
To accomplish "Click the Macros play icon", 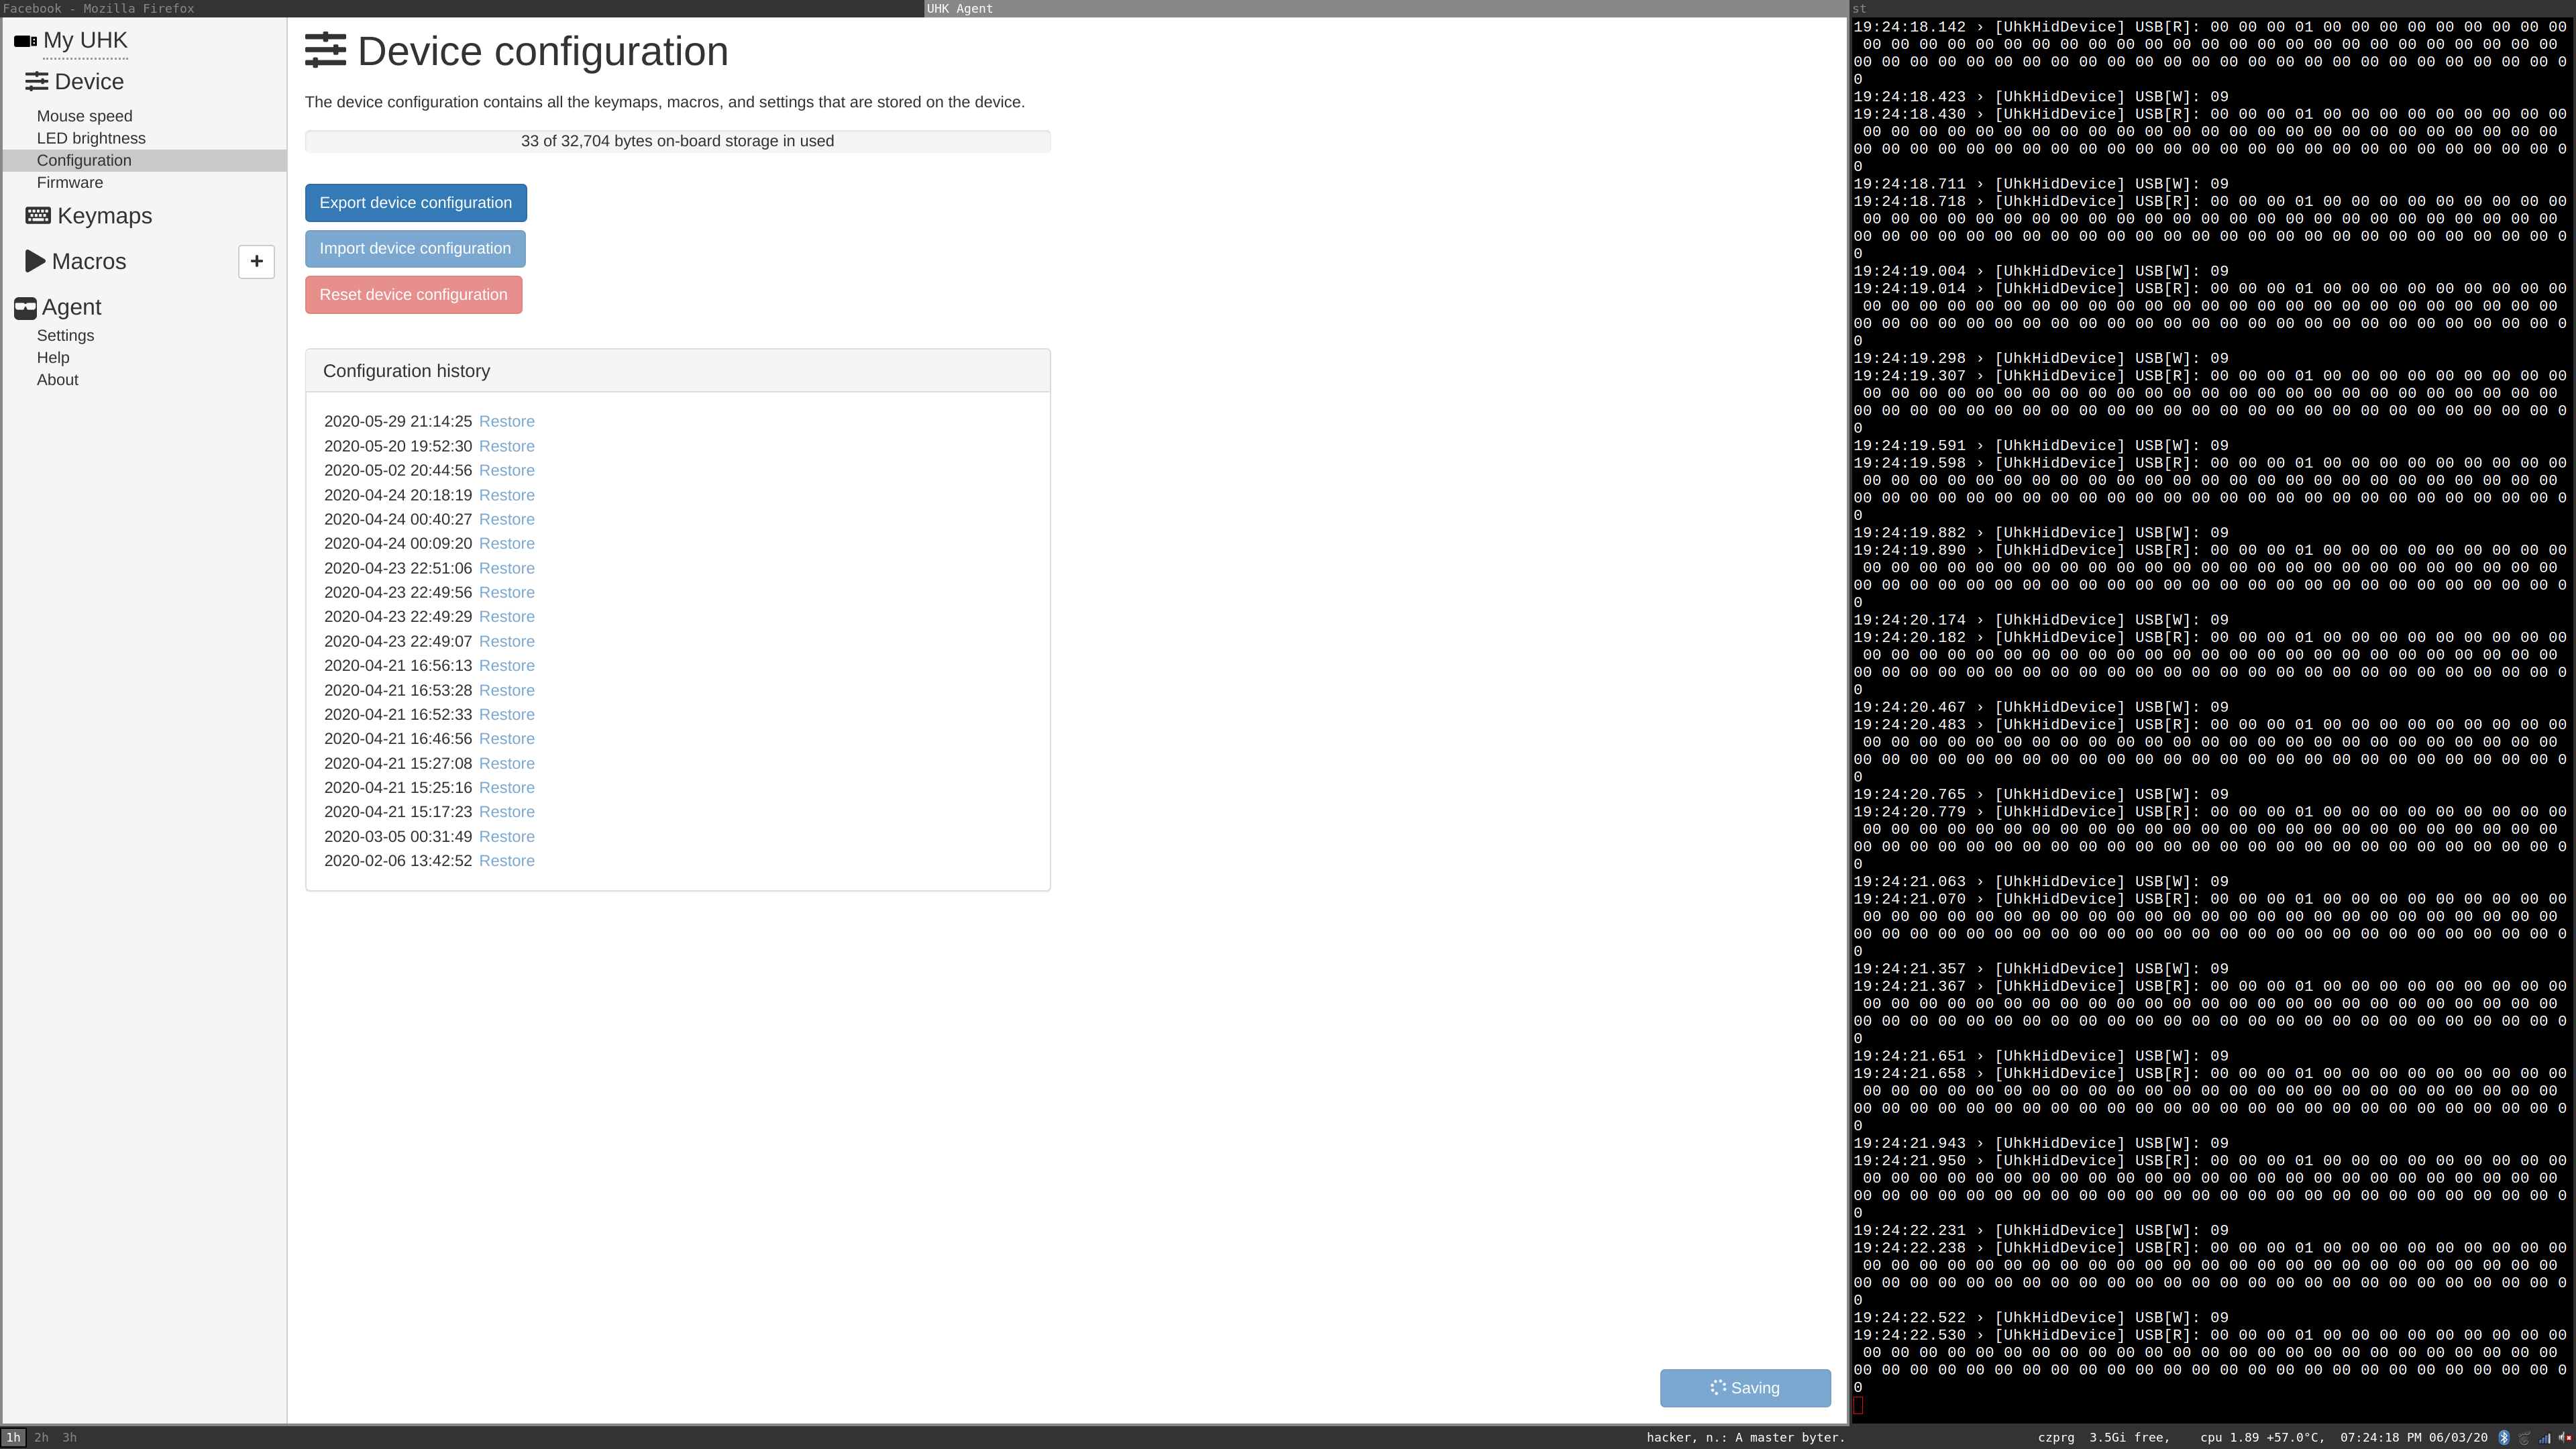I will pyautogui.click(x=34, y=261).
